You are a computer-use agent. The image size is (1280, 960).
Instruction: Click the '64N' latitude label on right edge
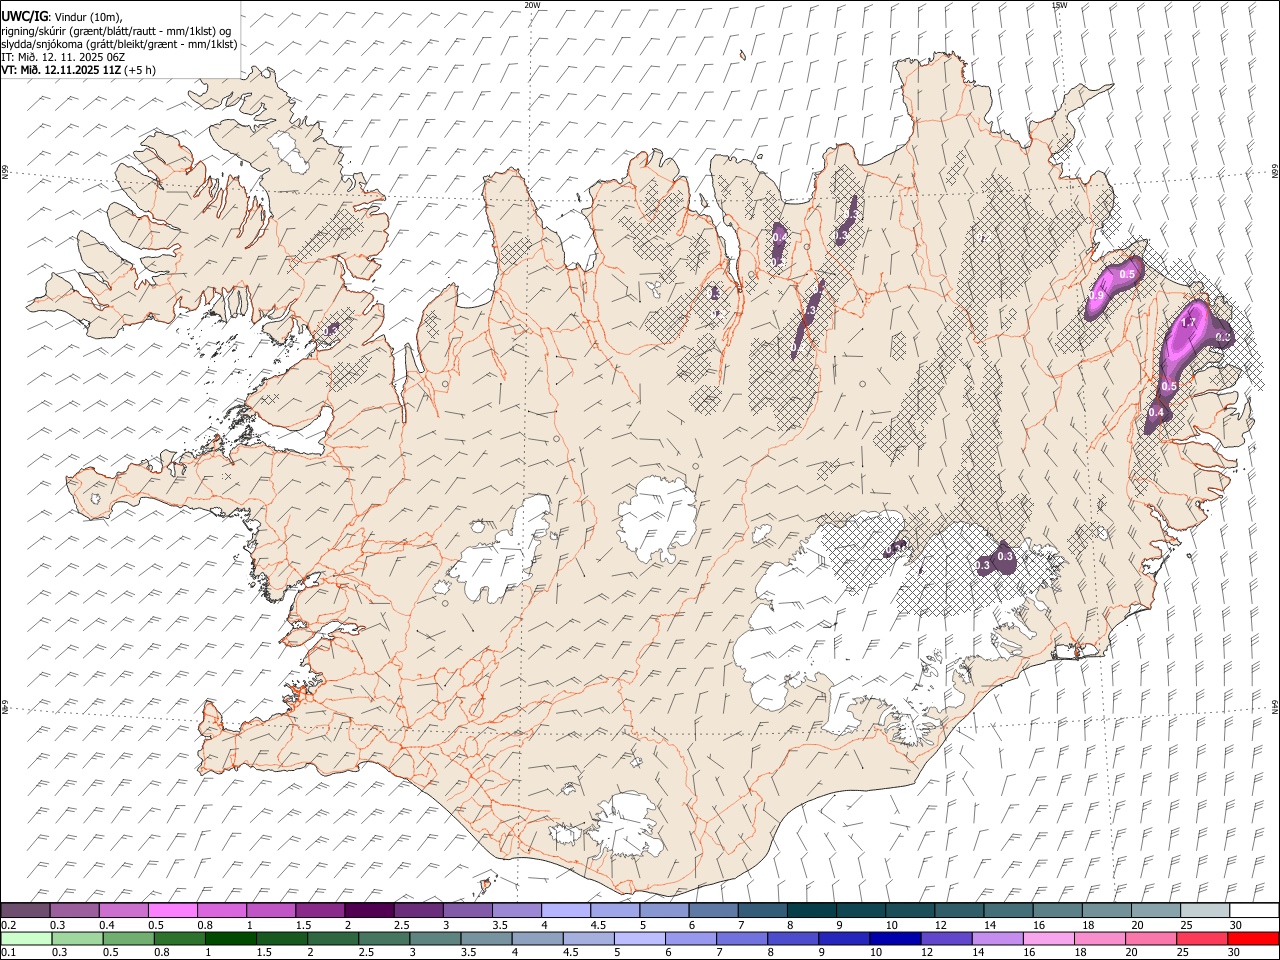coord(1275,707)
